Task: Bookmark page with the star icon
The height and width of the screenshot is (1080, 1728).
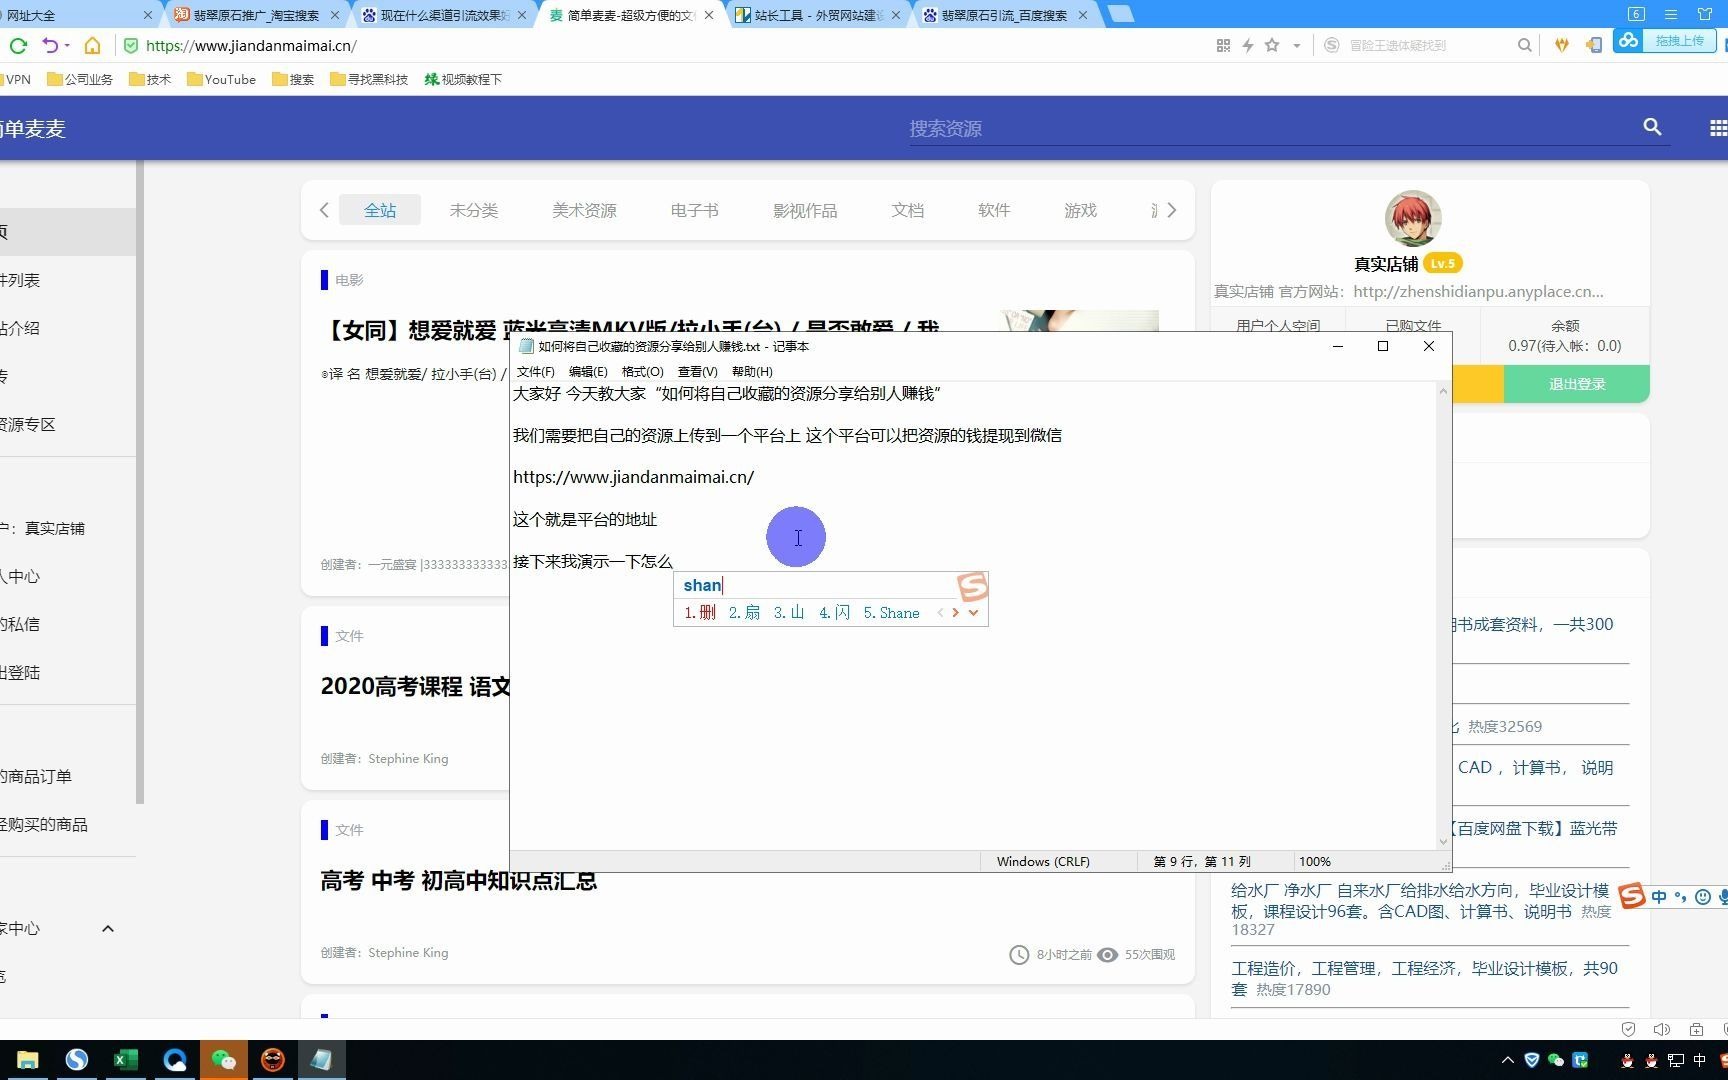Action: (x=1272, y=45)
